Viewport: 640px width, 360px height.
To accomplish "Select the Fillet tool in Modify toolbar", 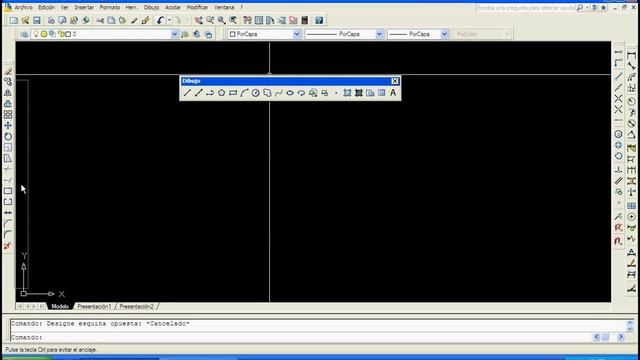I will pyautogui.click(x=8, y=235).
